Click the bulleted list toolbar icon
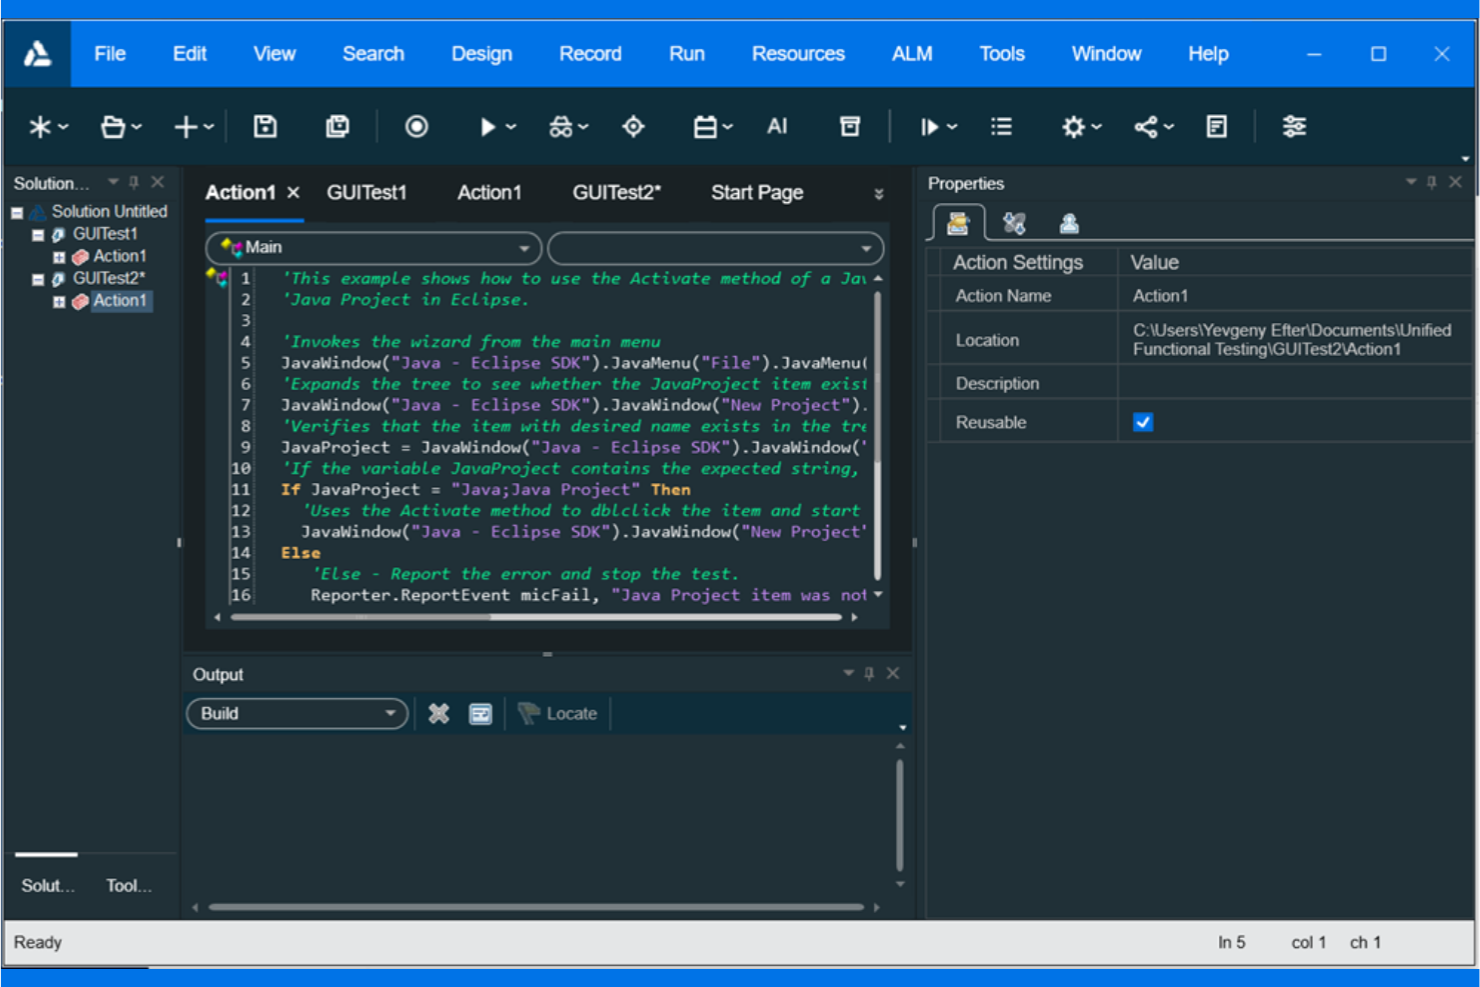The height and width of the screenshot is (987, 1480). click(x=1001, y=127)
